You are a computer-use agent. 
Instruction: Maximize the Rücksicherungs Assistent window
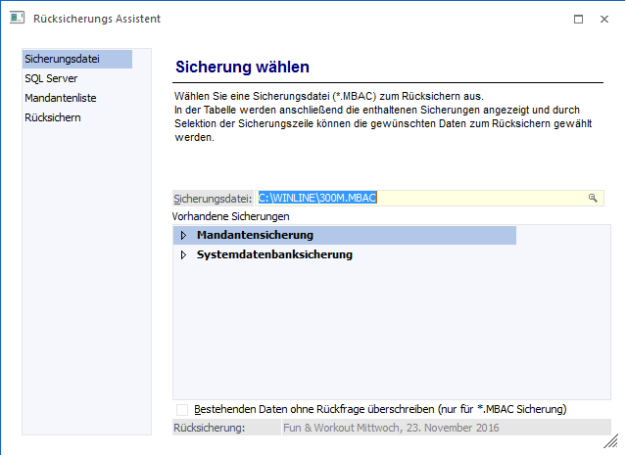(578, 19)
